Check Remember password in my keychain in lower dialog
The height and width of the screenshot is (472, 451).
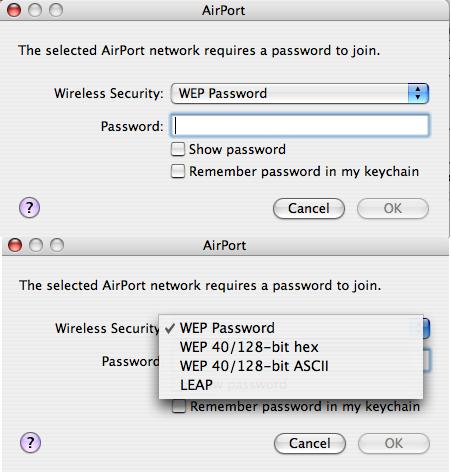click(x=179, y=406)
